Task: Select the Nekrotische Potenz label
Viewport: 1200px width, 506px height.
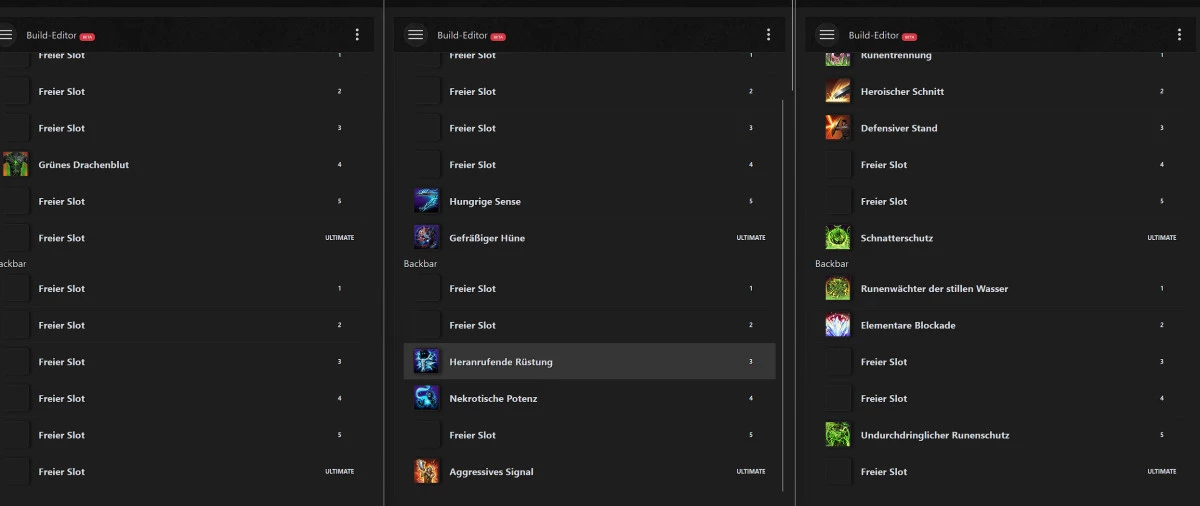Action: [x=494, y=398]
